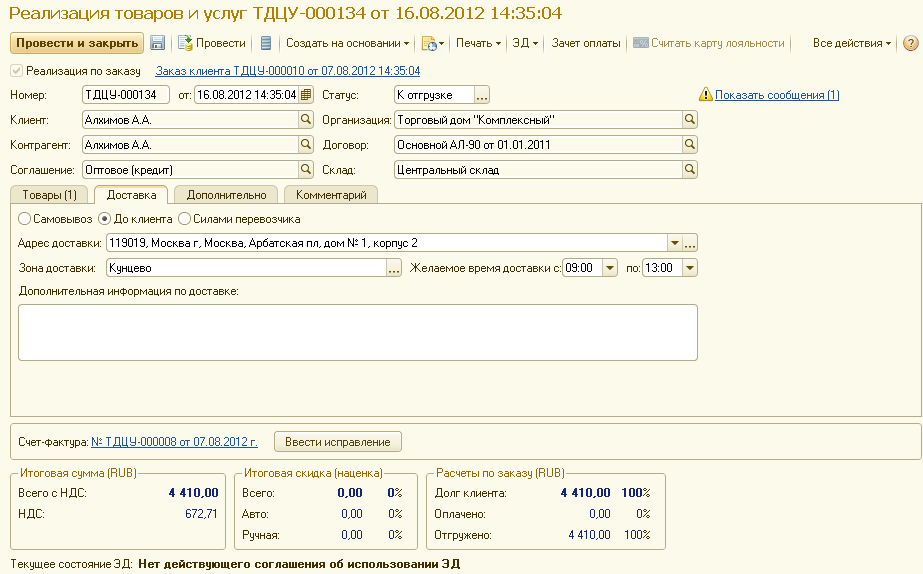
Task: Click the magnifier icon in Клиент field
Action: click(x=306, y=120)
